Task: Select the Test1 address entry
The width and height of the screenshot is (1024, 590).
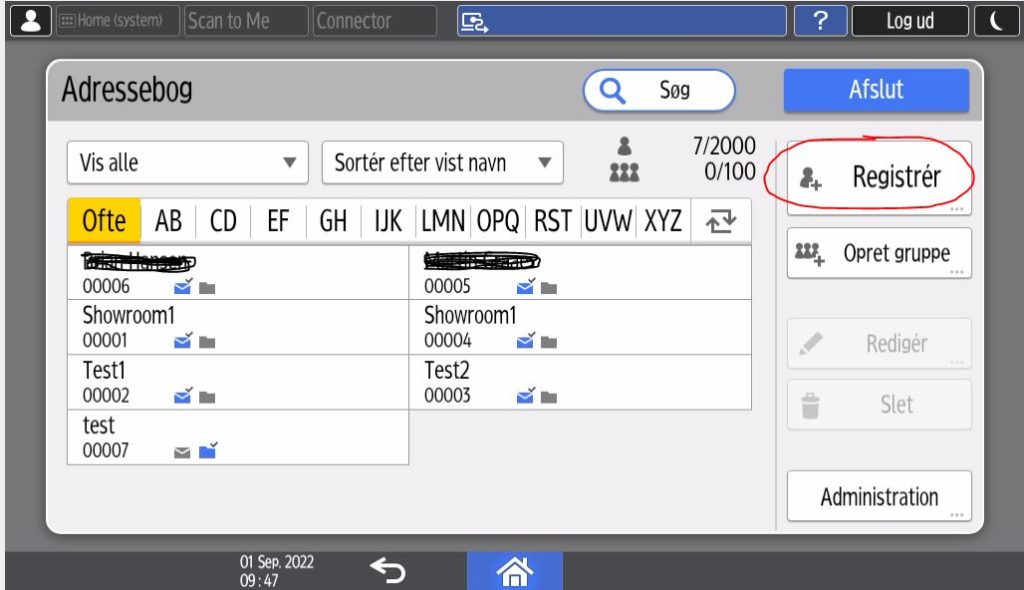Action: coord(237,382)
